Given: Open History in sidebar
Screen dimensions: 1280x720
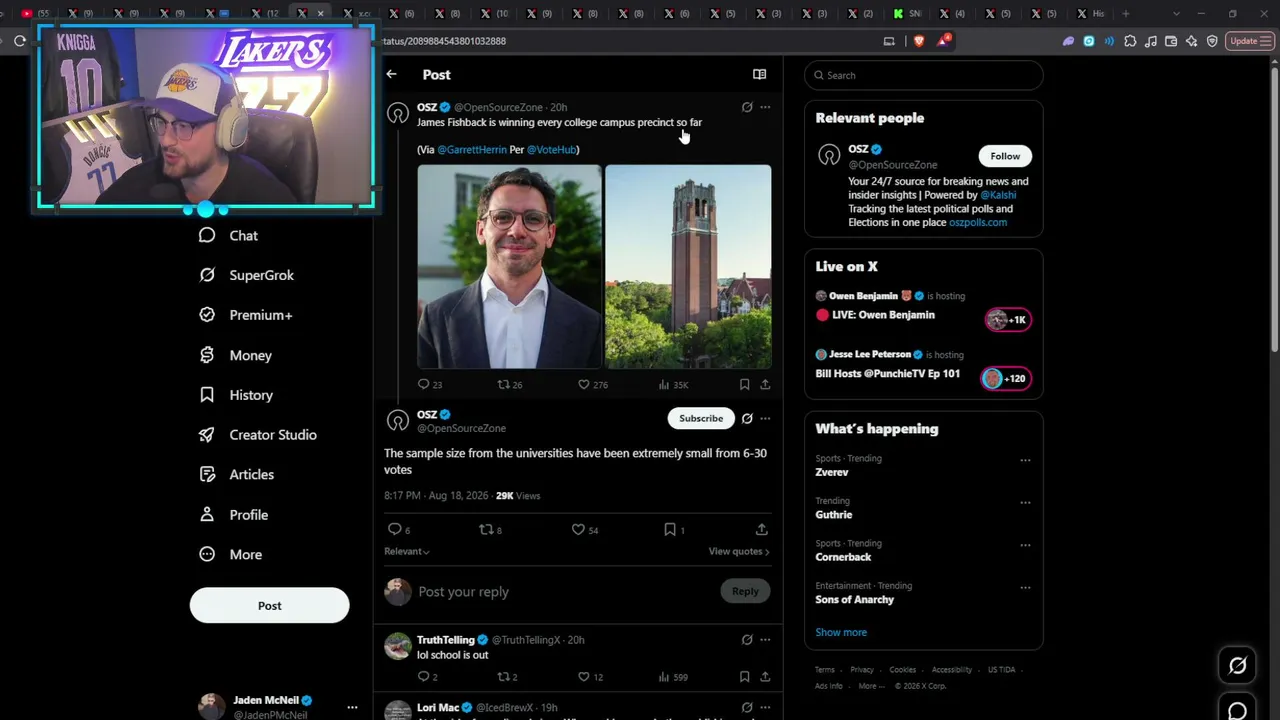Looking at the screenshot, I should [236, 395].
